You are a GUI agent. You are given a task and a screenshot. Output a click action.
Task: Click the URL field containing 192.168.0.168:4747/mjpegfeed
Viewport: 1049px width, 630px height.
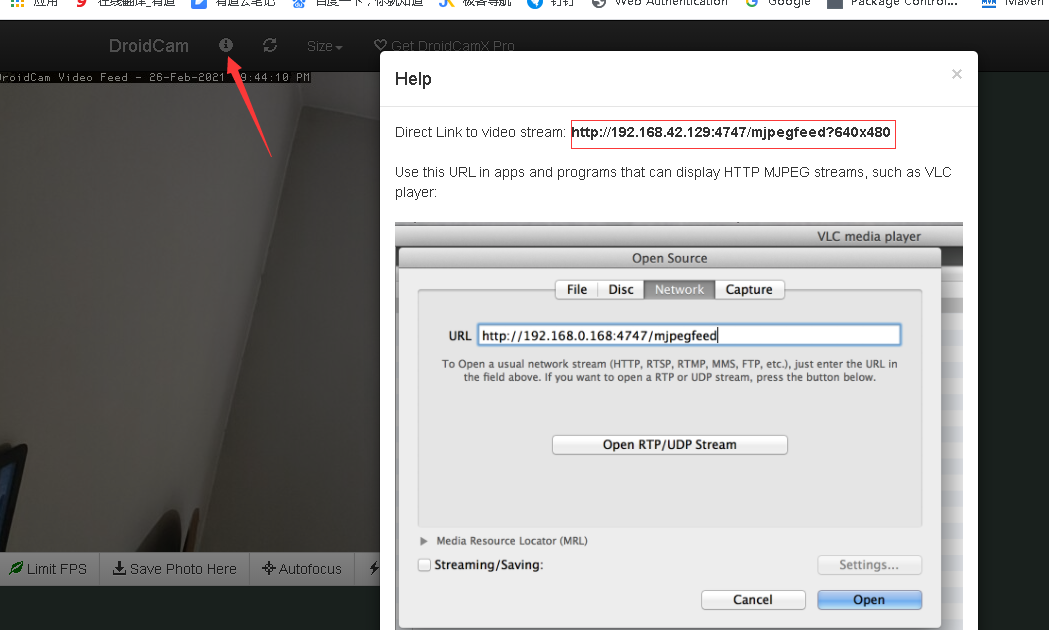[x=689, y=335]
